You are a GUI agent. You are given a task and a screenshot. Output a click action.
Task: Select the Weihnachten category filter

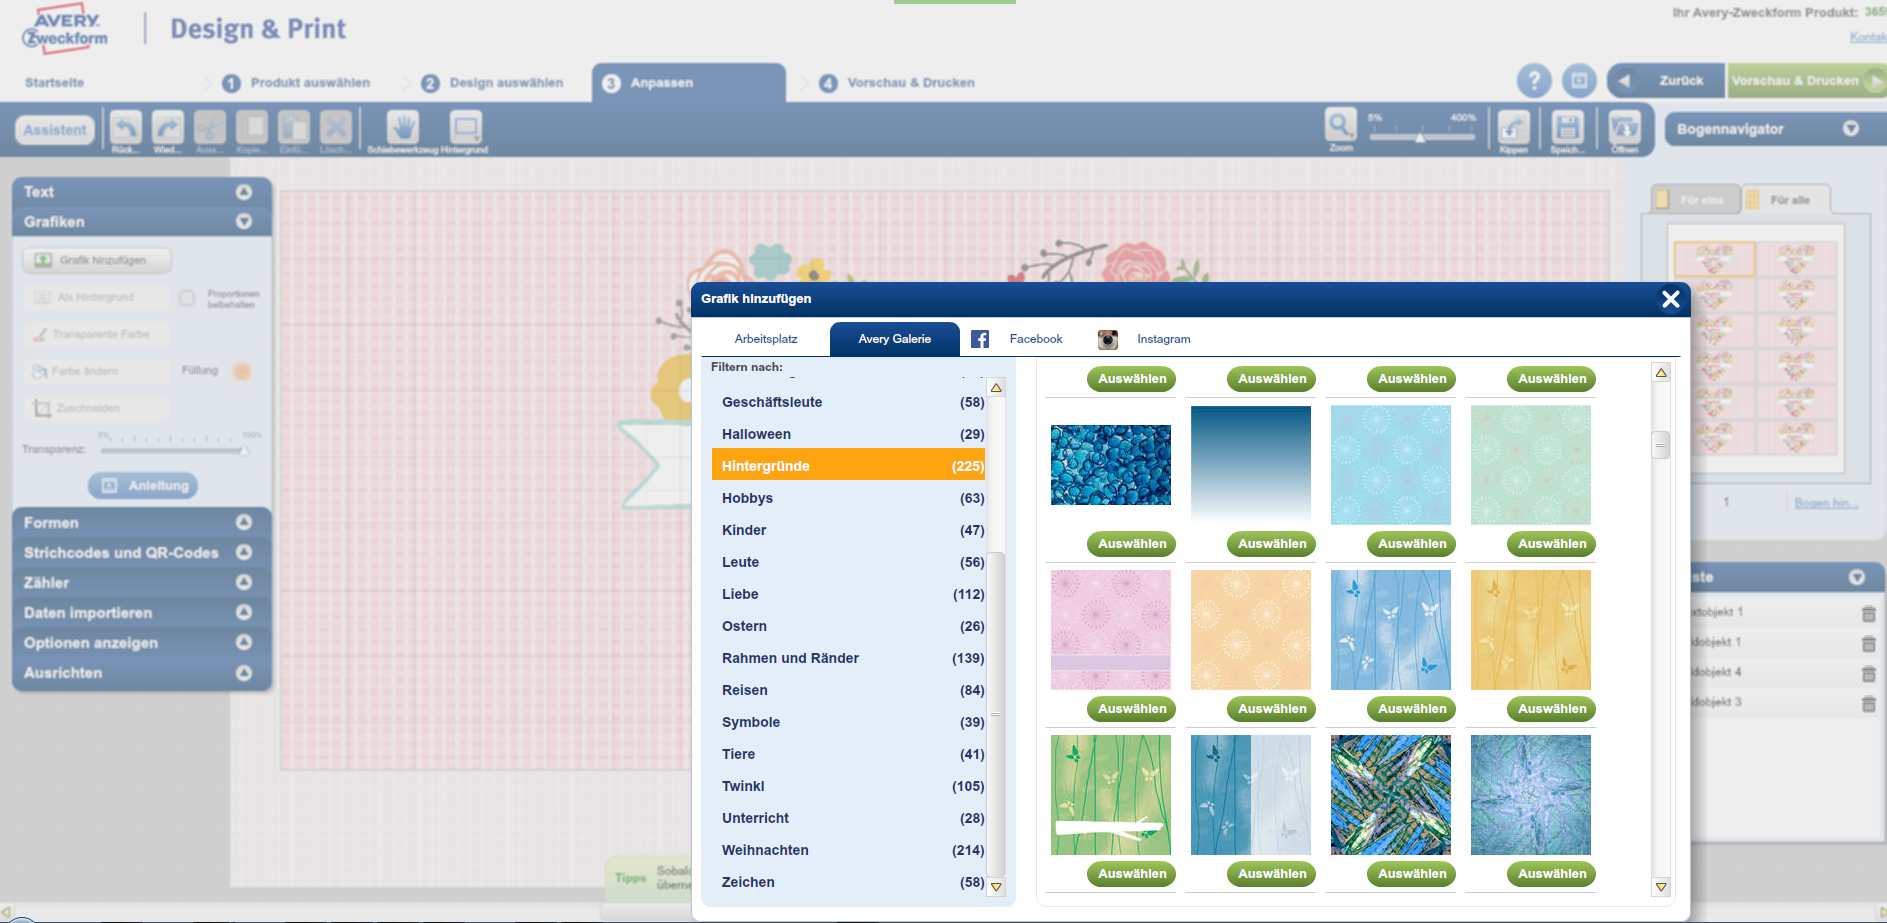pos(765,850)
